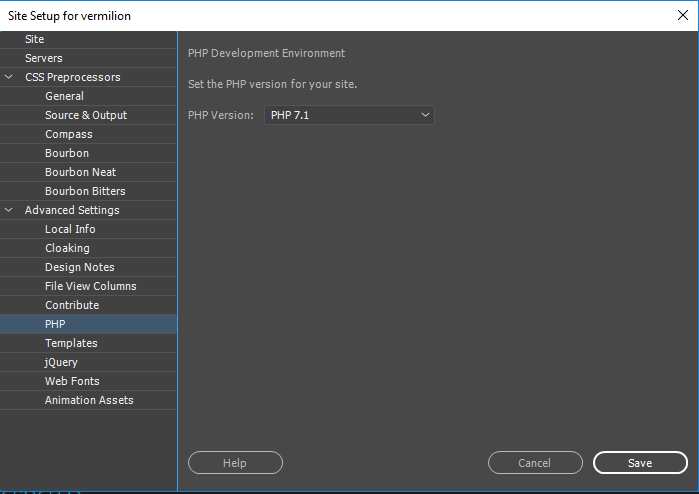699x494 pixels.
Task: Open Bourbon Bitters settings
Action: pyautogui.click(x=85, y=191)
